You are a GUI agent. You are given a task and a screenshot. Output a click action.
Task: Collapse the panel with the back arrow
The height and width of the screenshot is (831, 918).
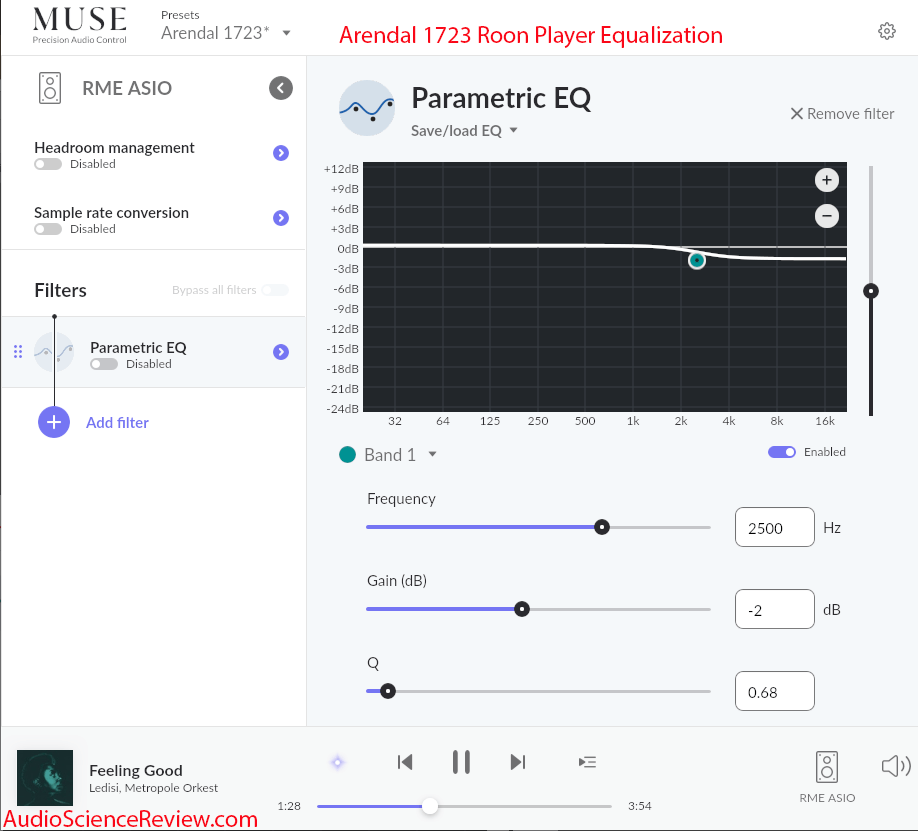click(281, 88)
